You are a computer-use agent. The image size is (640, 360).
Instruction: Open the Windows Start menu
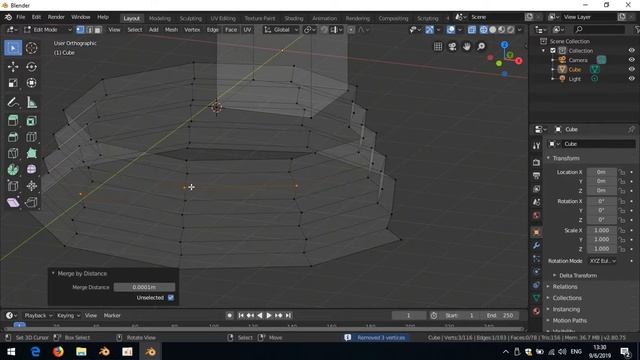[x=11, y=351]
